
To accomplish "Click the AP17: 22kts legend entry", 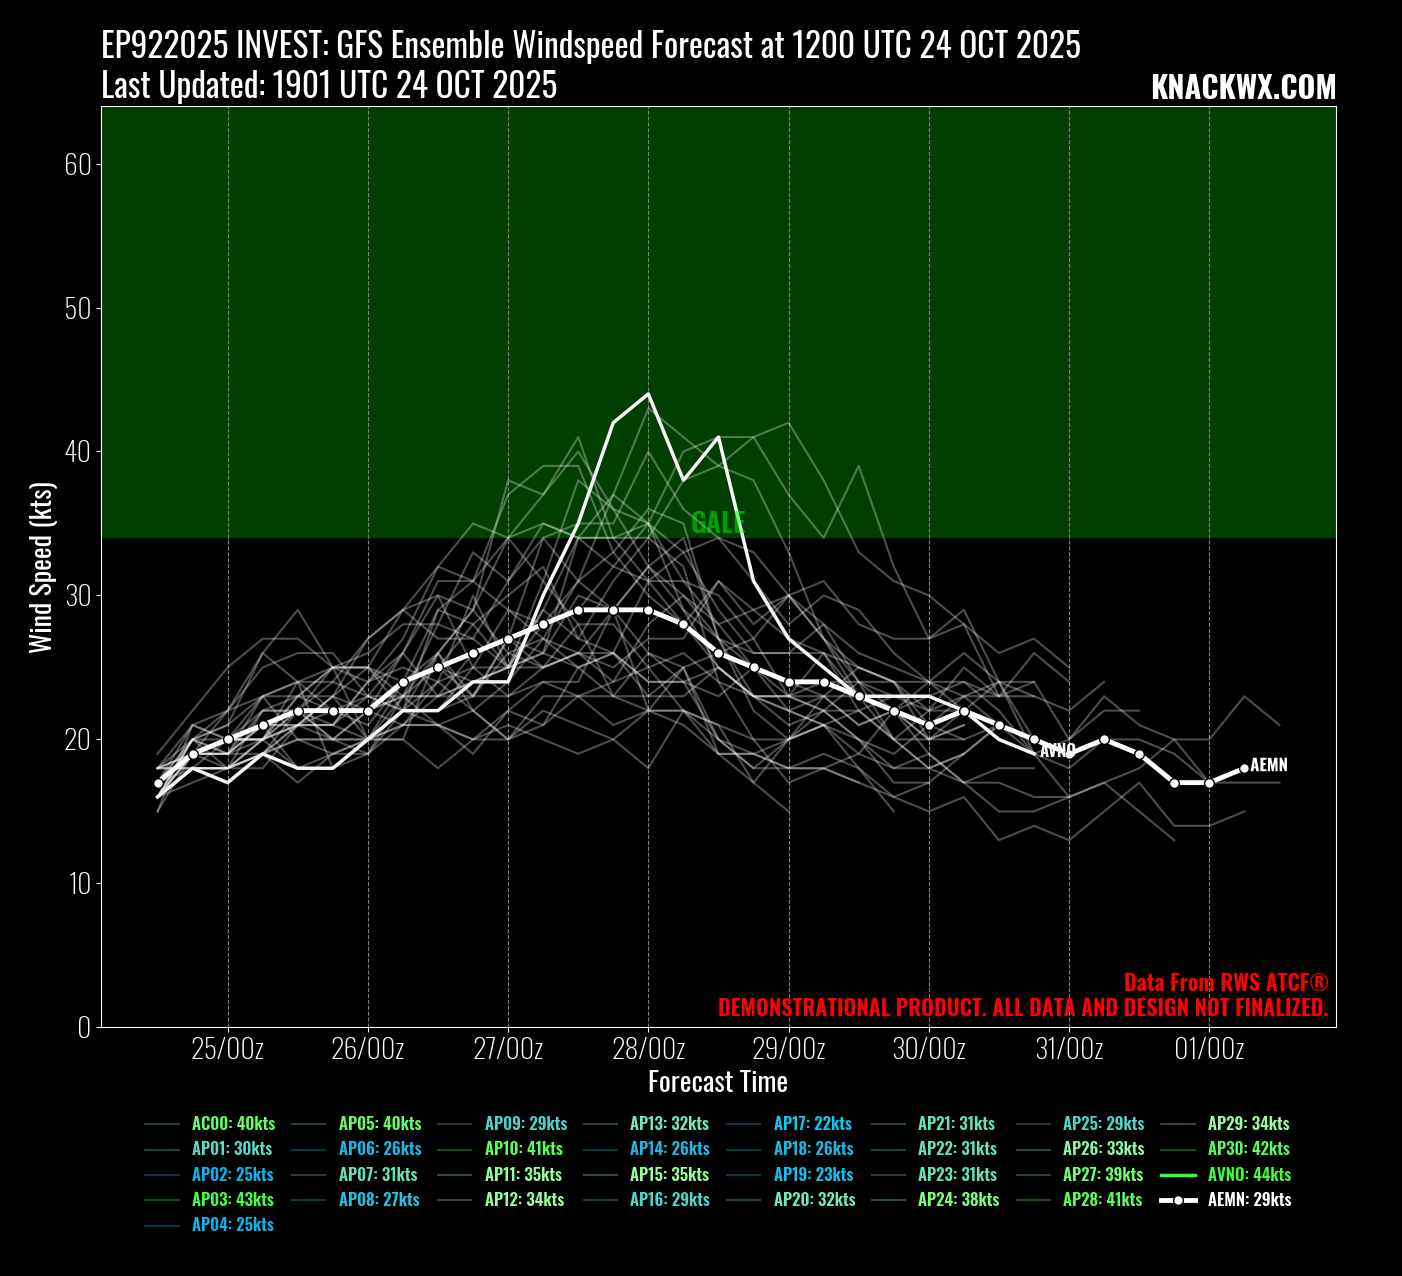I will click(x=813, y=1123).
